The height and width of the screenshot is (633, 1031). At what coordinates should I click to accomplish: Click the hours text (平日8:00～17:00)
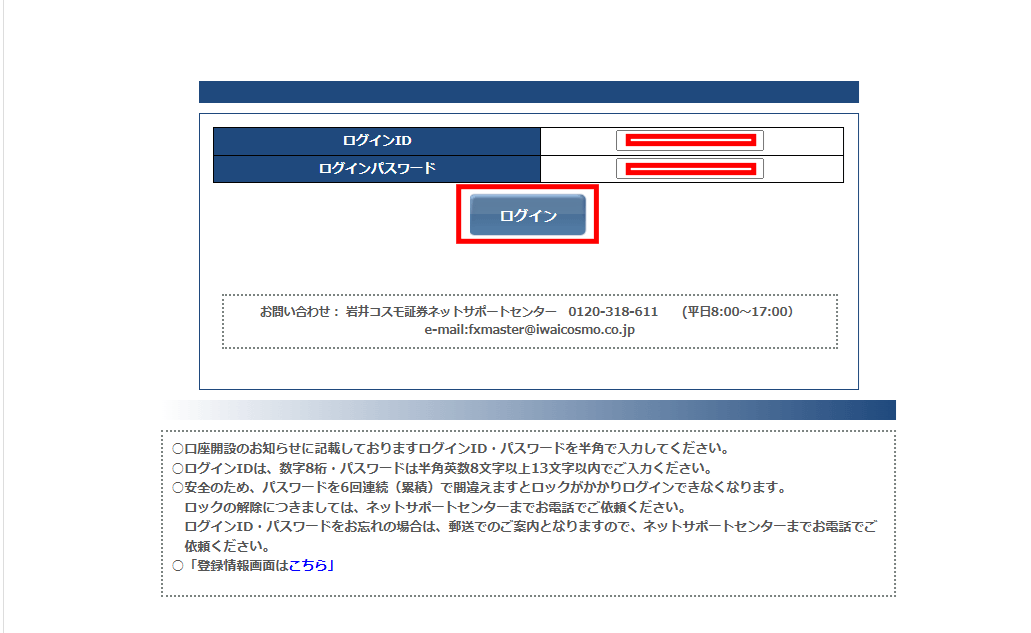click(737, 312)
